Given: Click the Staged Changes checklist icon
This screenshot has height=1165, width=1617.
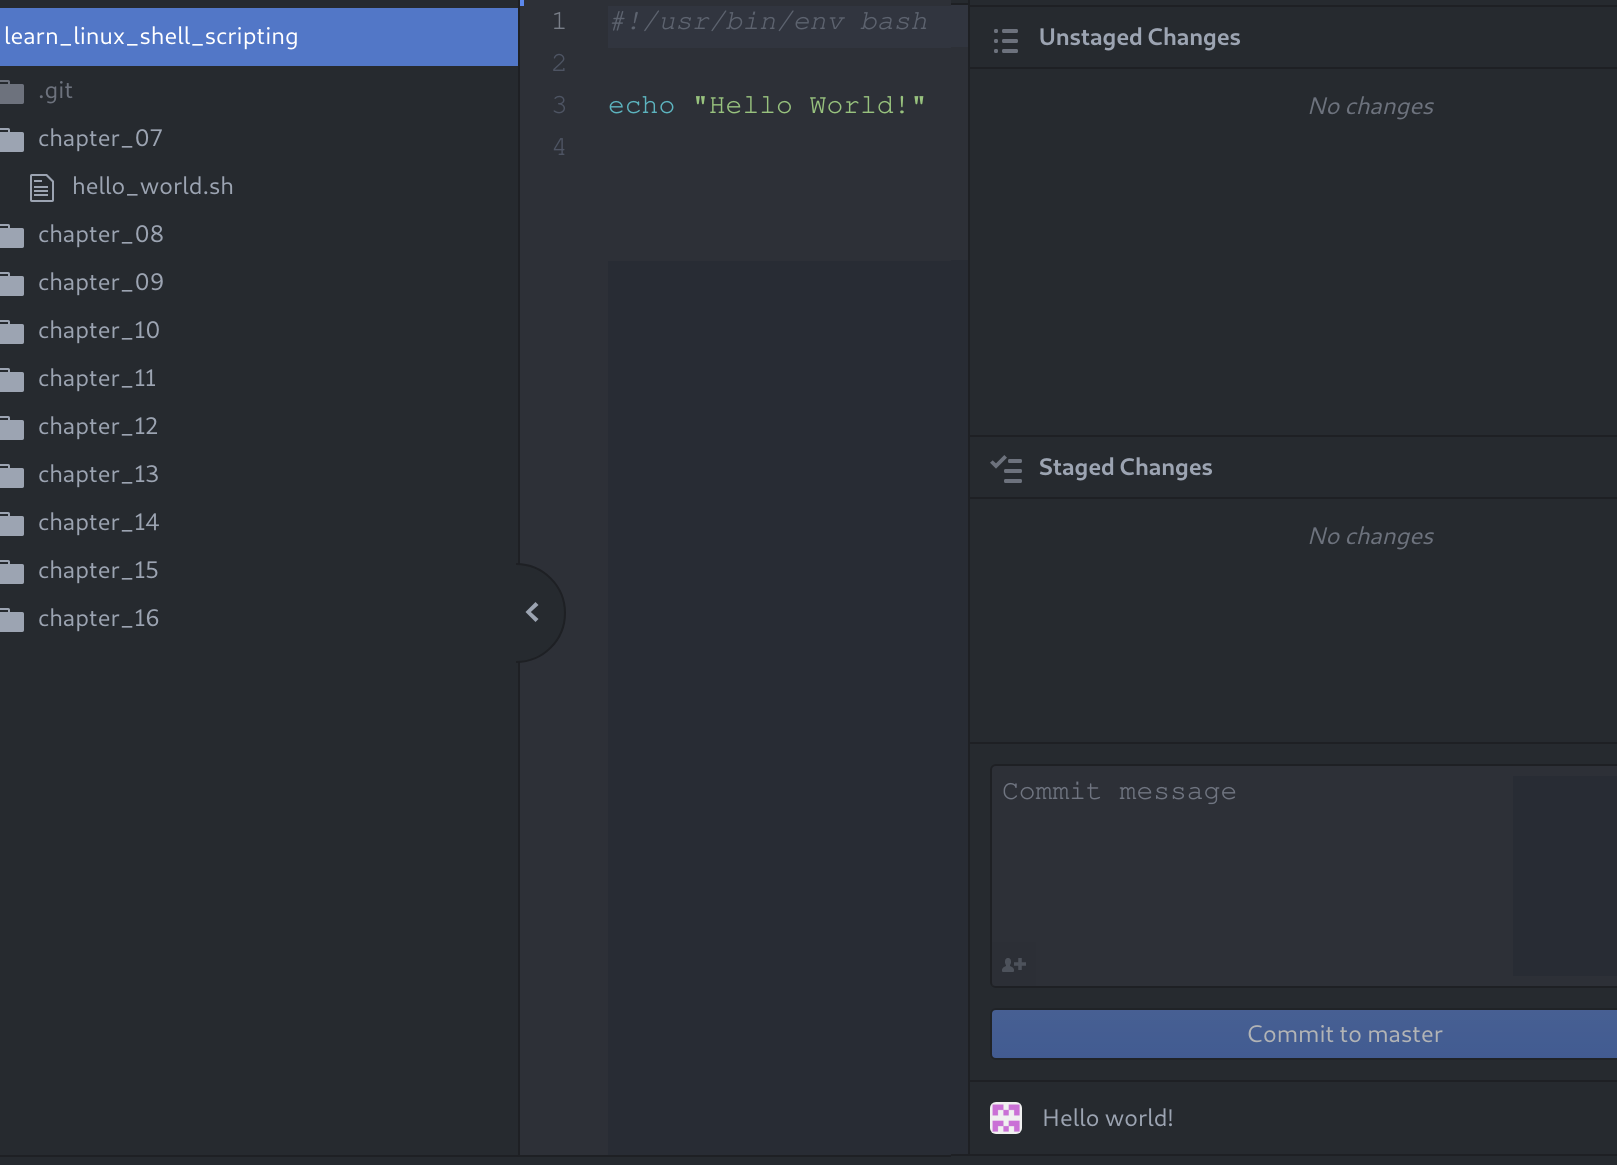Looking at the screenshot, I should [x=1005, y=468].
